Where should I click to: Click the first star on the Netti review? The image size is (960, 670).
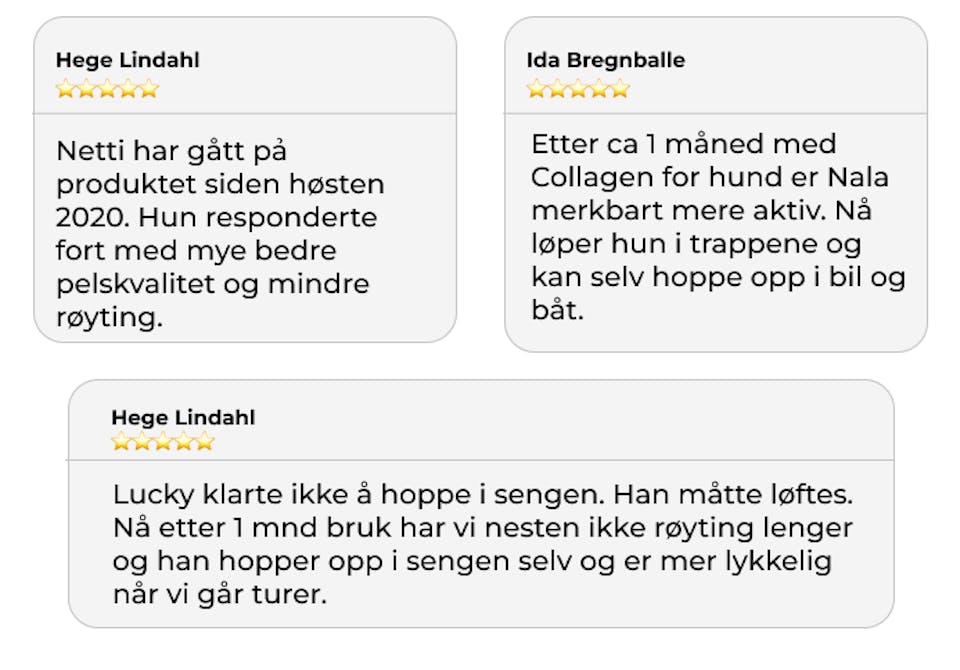pos(66,89)
